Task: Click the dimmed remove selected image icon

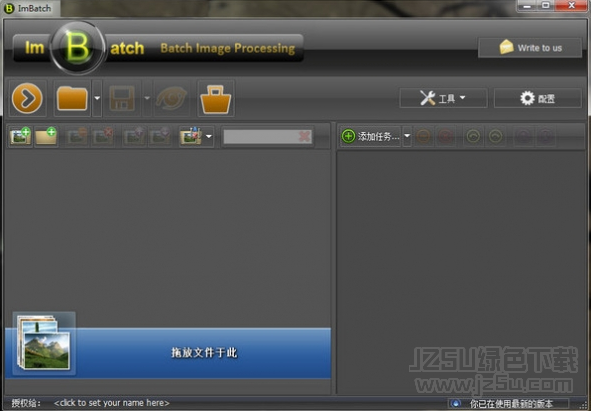Action: coord(77,136)
